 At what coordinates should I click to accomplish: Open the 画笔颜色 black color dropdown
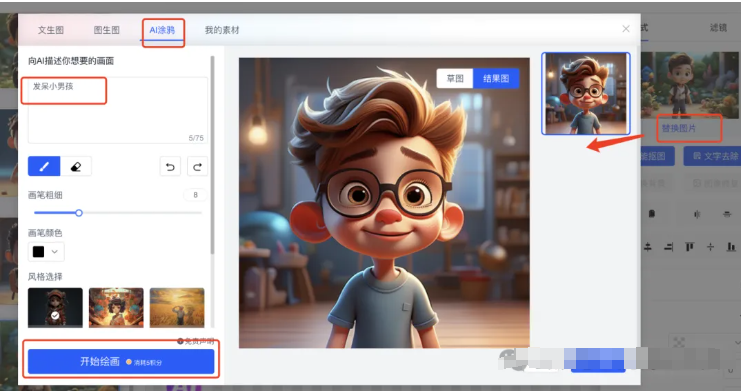click(46, 252)
